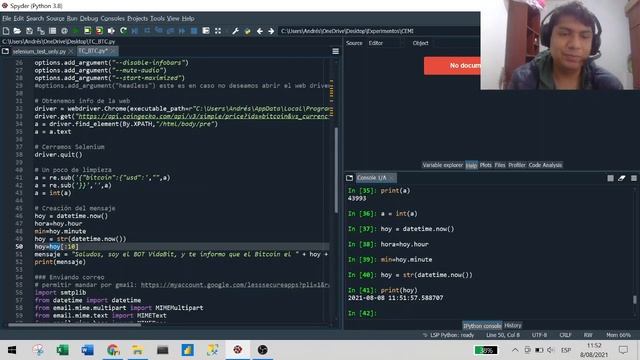Select the IPython console tab

point(482,326)
